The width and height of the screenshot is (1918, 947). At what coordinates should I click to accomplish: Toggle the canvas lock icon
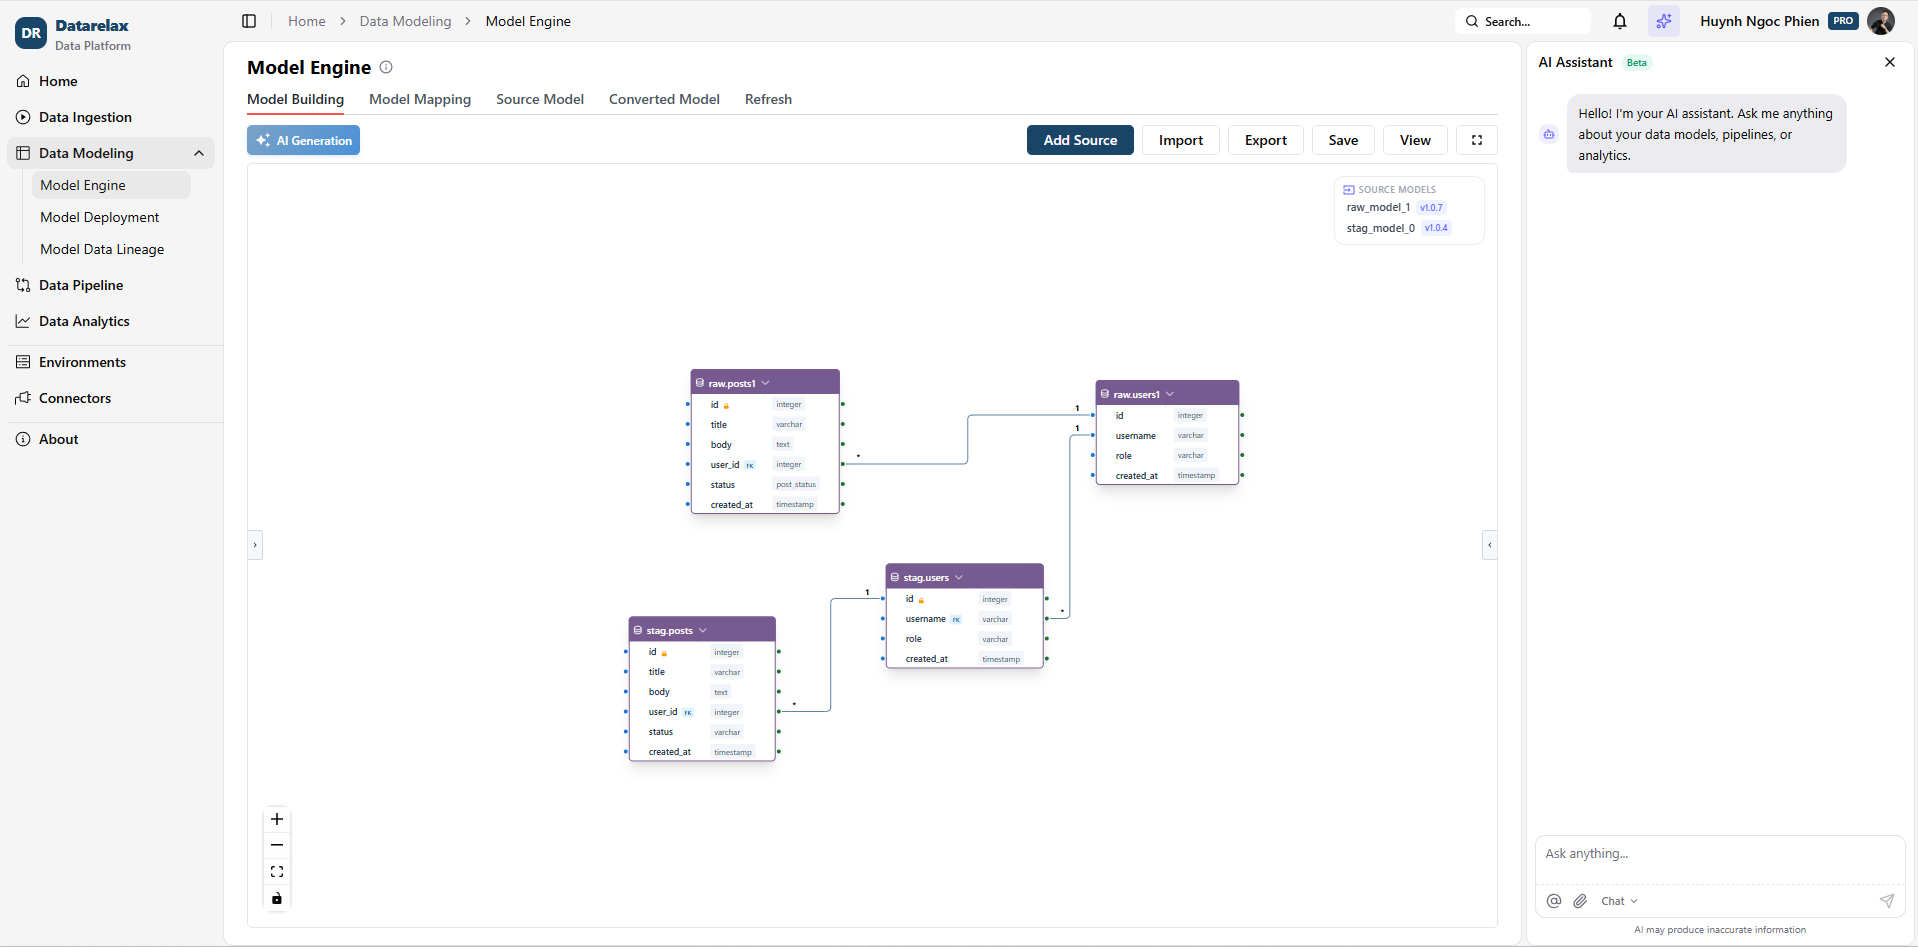click(x=277, y=898)
